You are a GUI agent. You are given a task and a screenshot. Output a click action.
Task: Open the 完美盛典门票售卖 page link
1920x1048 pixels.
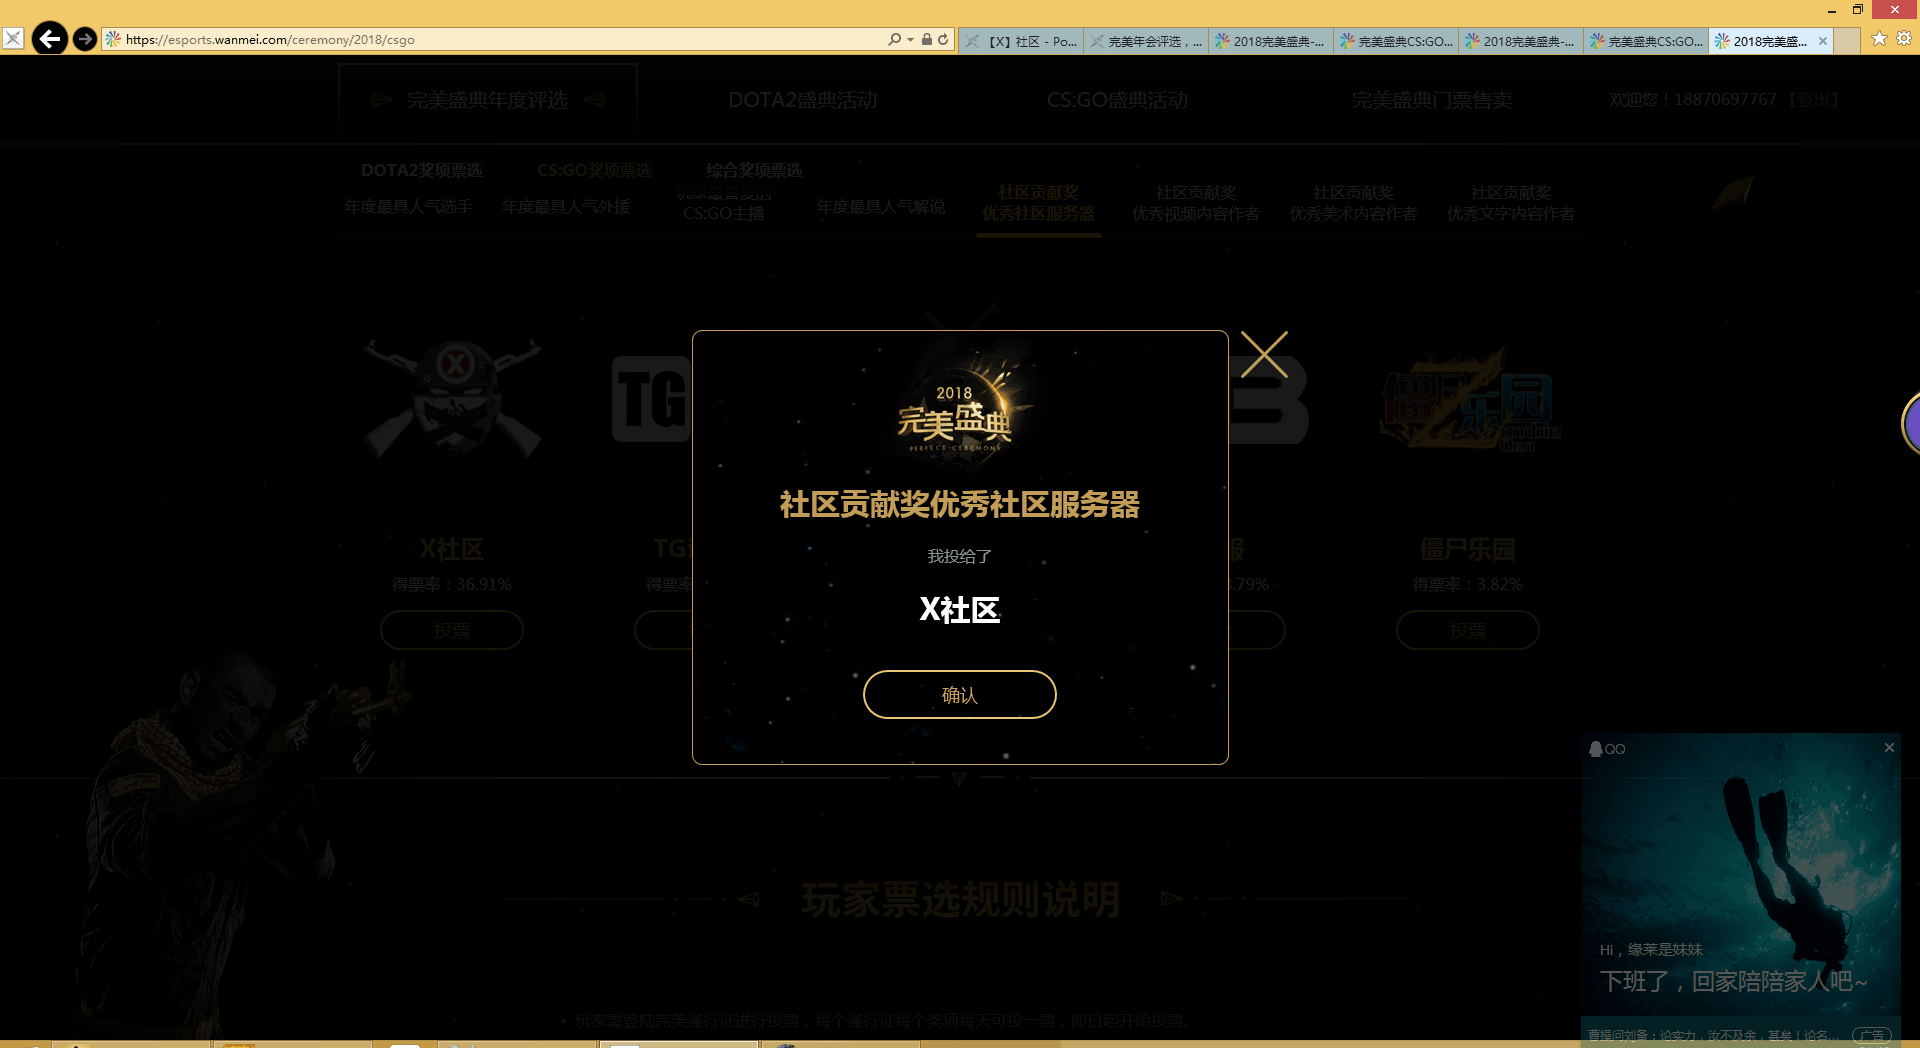[x=1432, y=100]
